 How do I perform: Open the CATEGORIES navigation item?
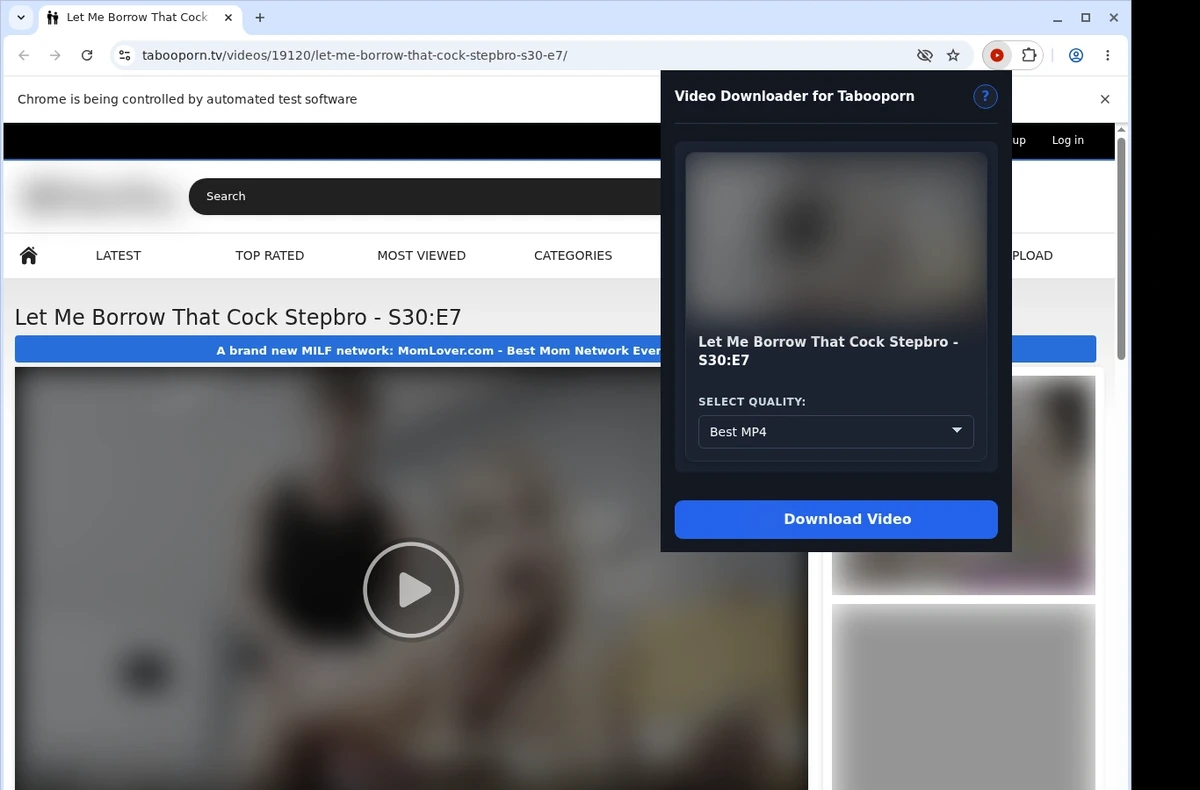tap(573, 255)
